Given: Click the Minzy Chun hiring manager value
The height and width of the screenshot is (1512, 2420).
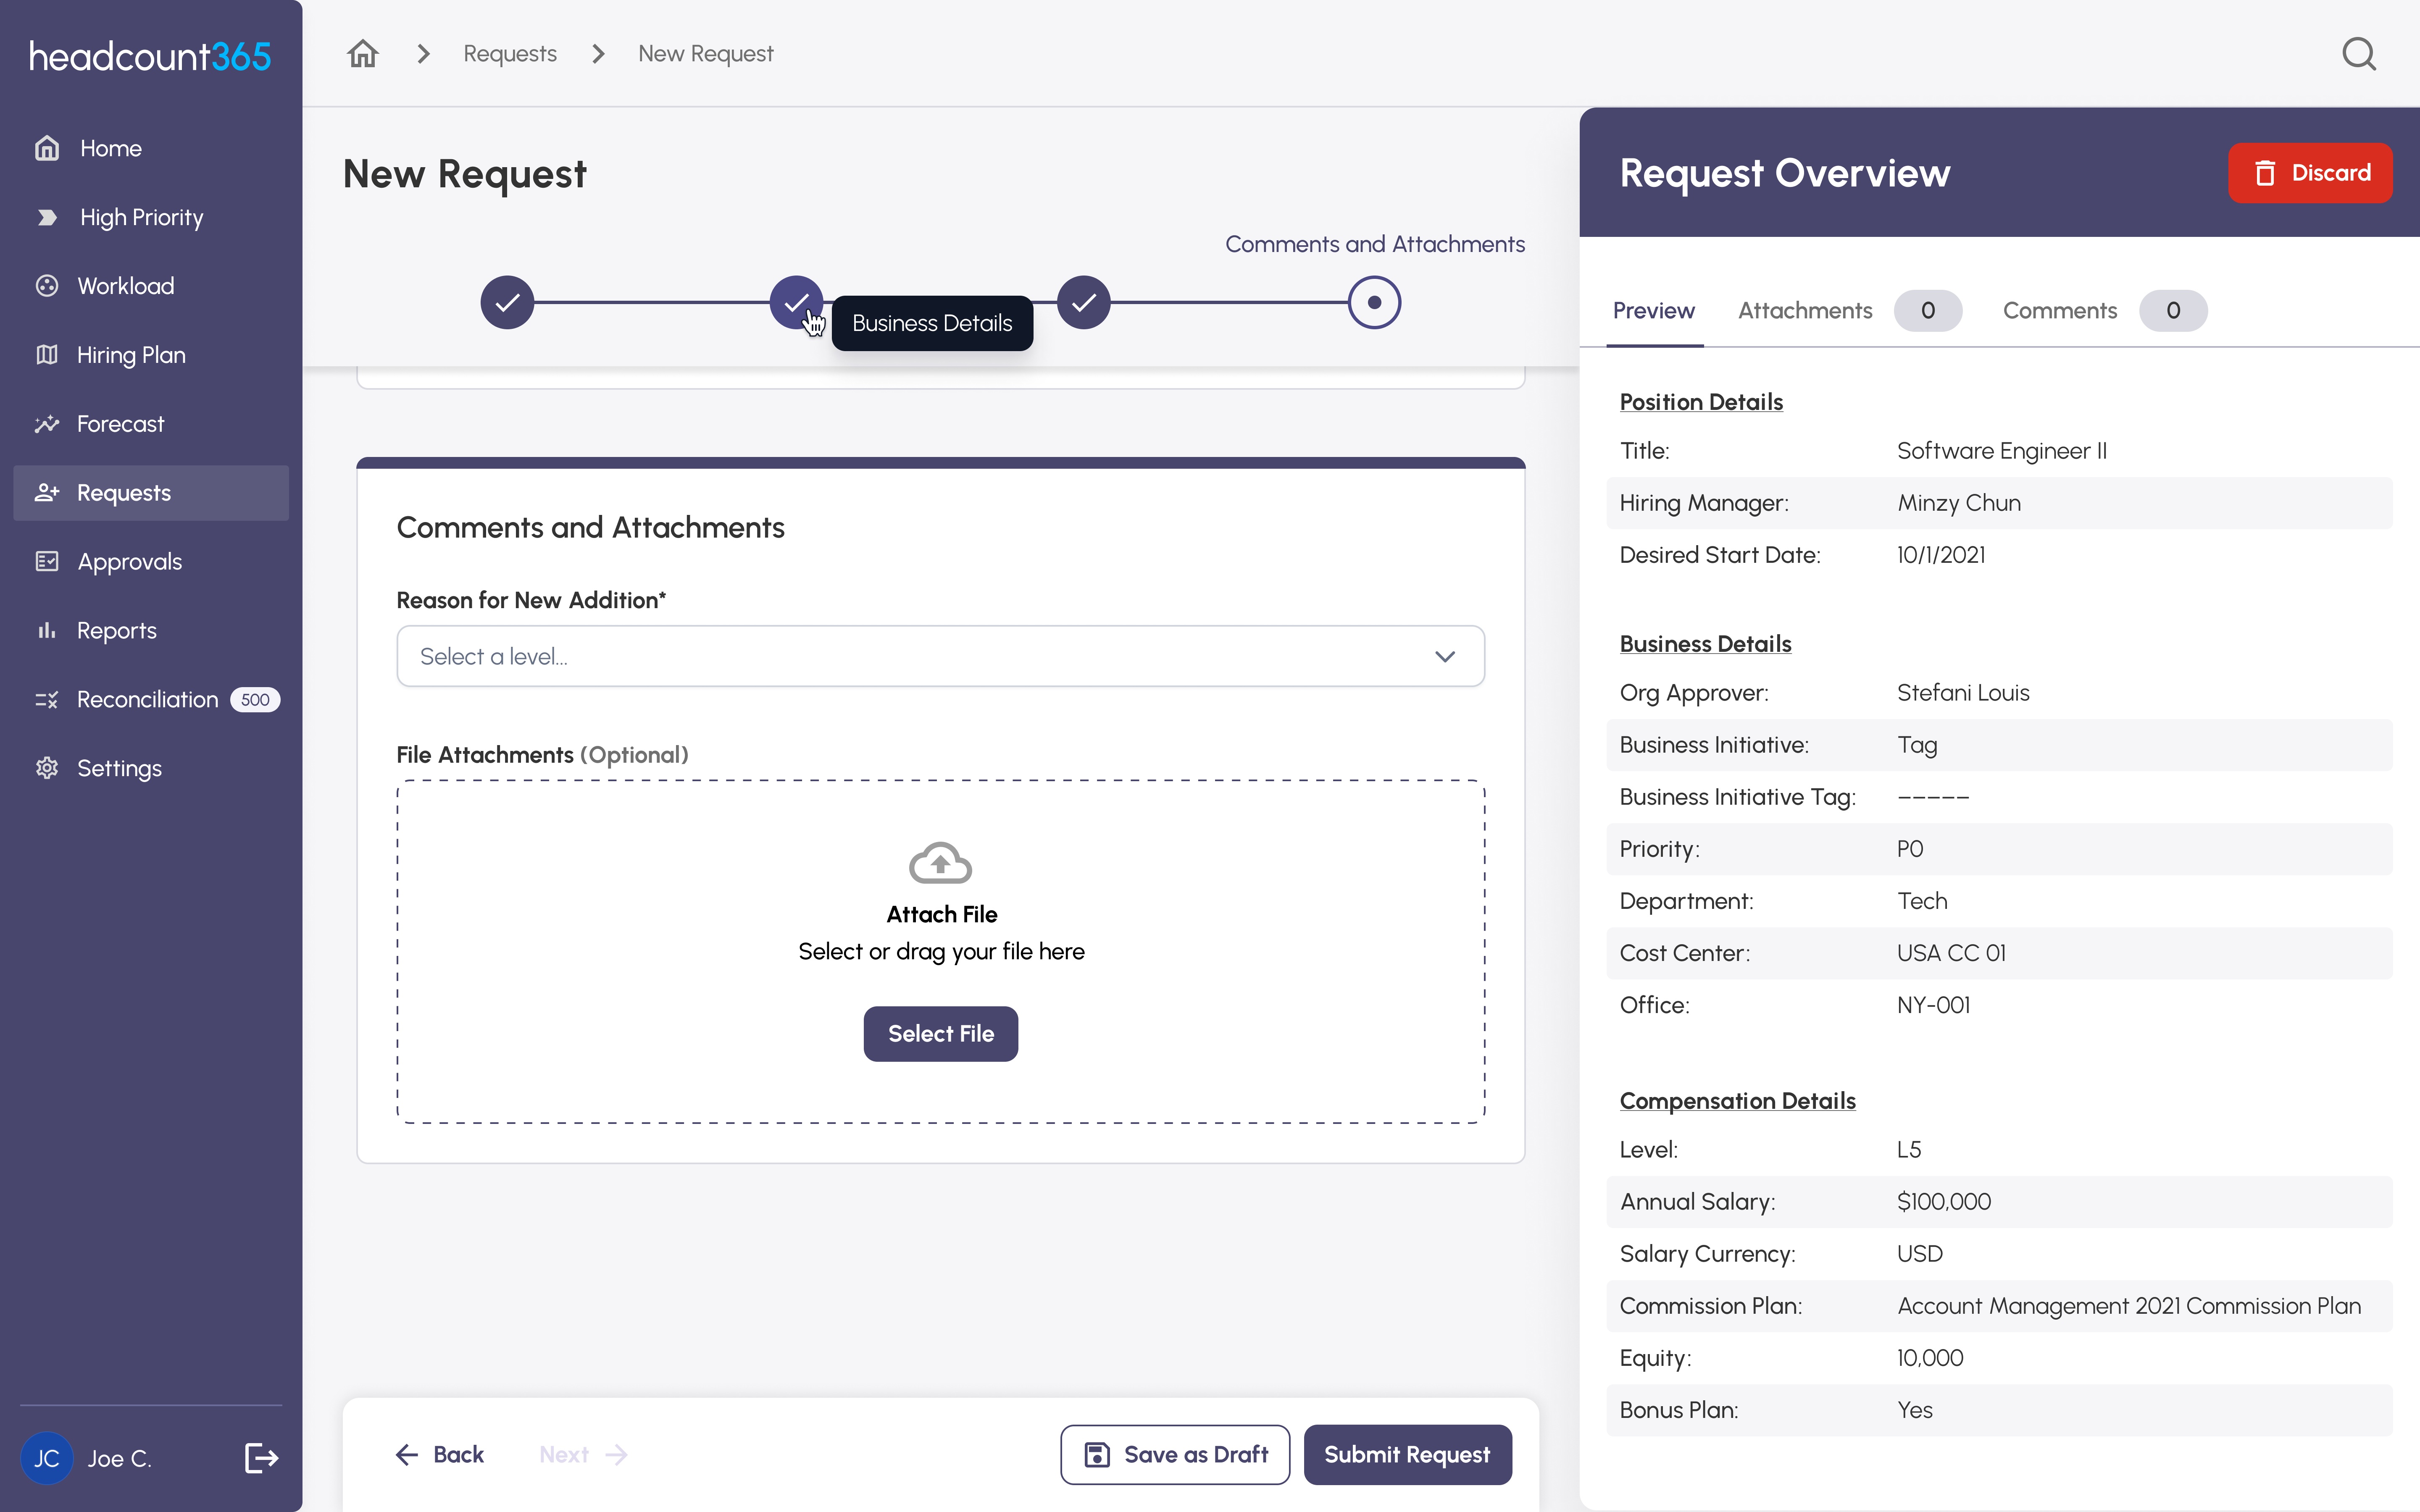Looking at the screenshot, I should [1959, 503].
